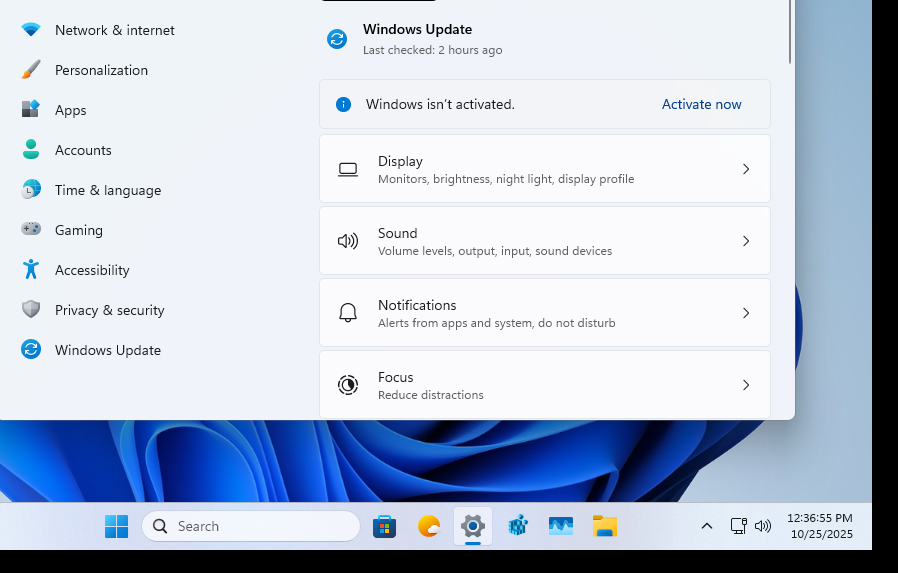Click the Apps squares icon
898x573 pixels.
(x=31, y=109)
